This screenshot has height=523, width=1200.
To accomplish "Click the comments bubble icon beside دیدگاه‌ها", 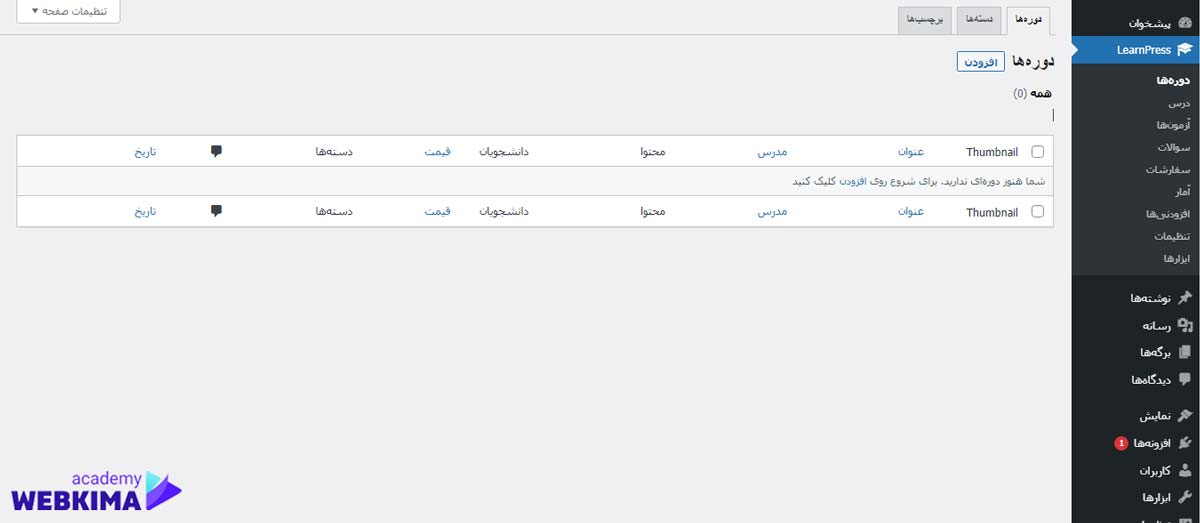I will pos(1185,379).
